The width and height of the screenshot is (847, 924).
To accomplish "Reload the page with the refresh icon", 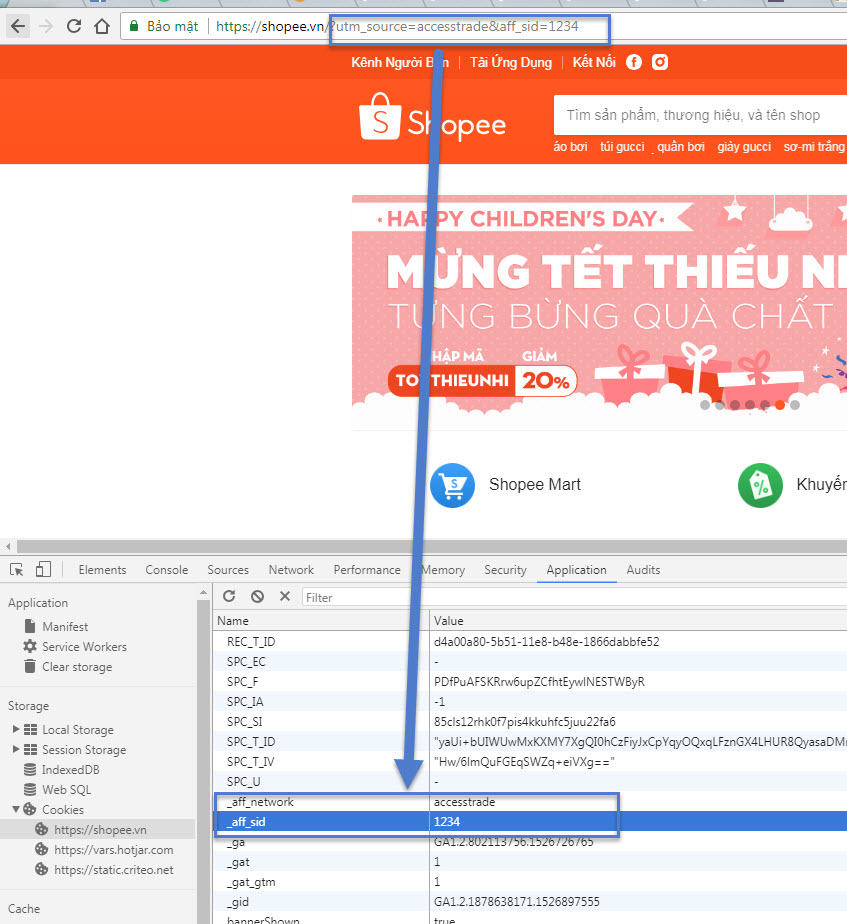I will 74,26.
